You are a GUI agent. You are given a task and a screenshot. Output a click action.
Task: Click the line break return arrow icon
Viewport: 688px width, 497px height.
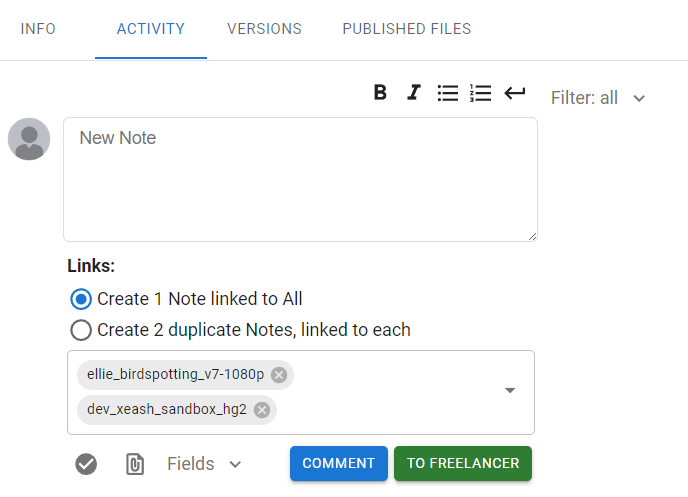(515, 93)
